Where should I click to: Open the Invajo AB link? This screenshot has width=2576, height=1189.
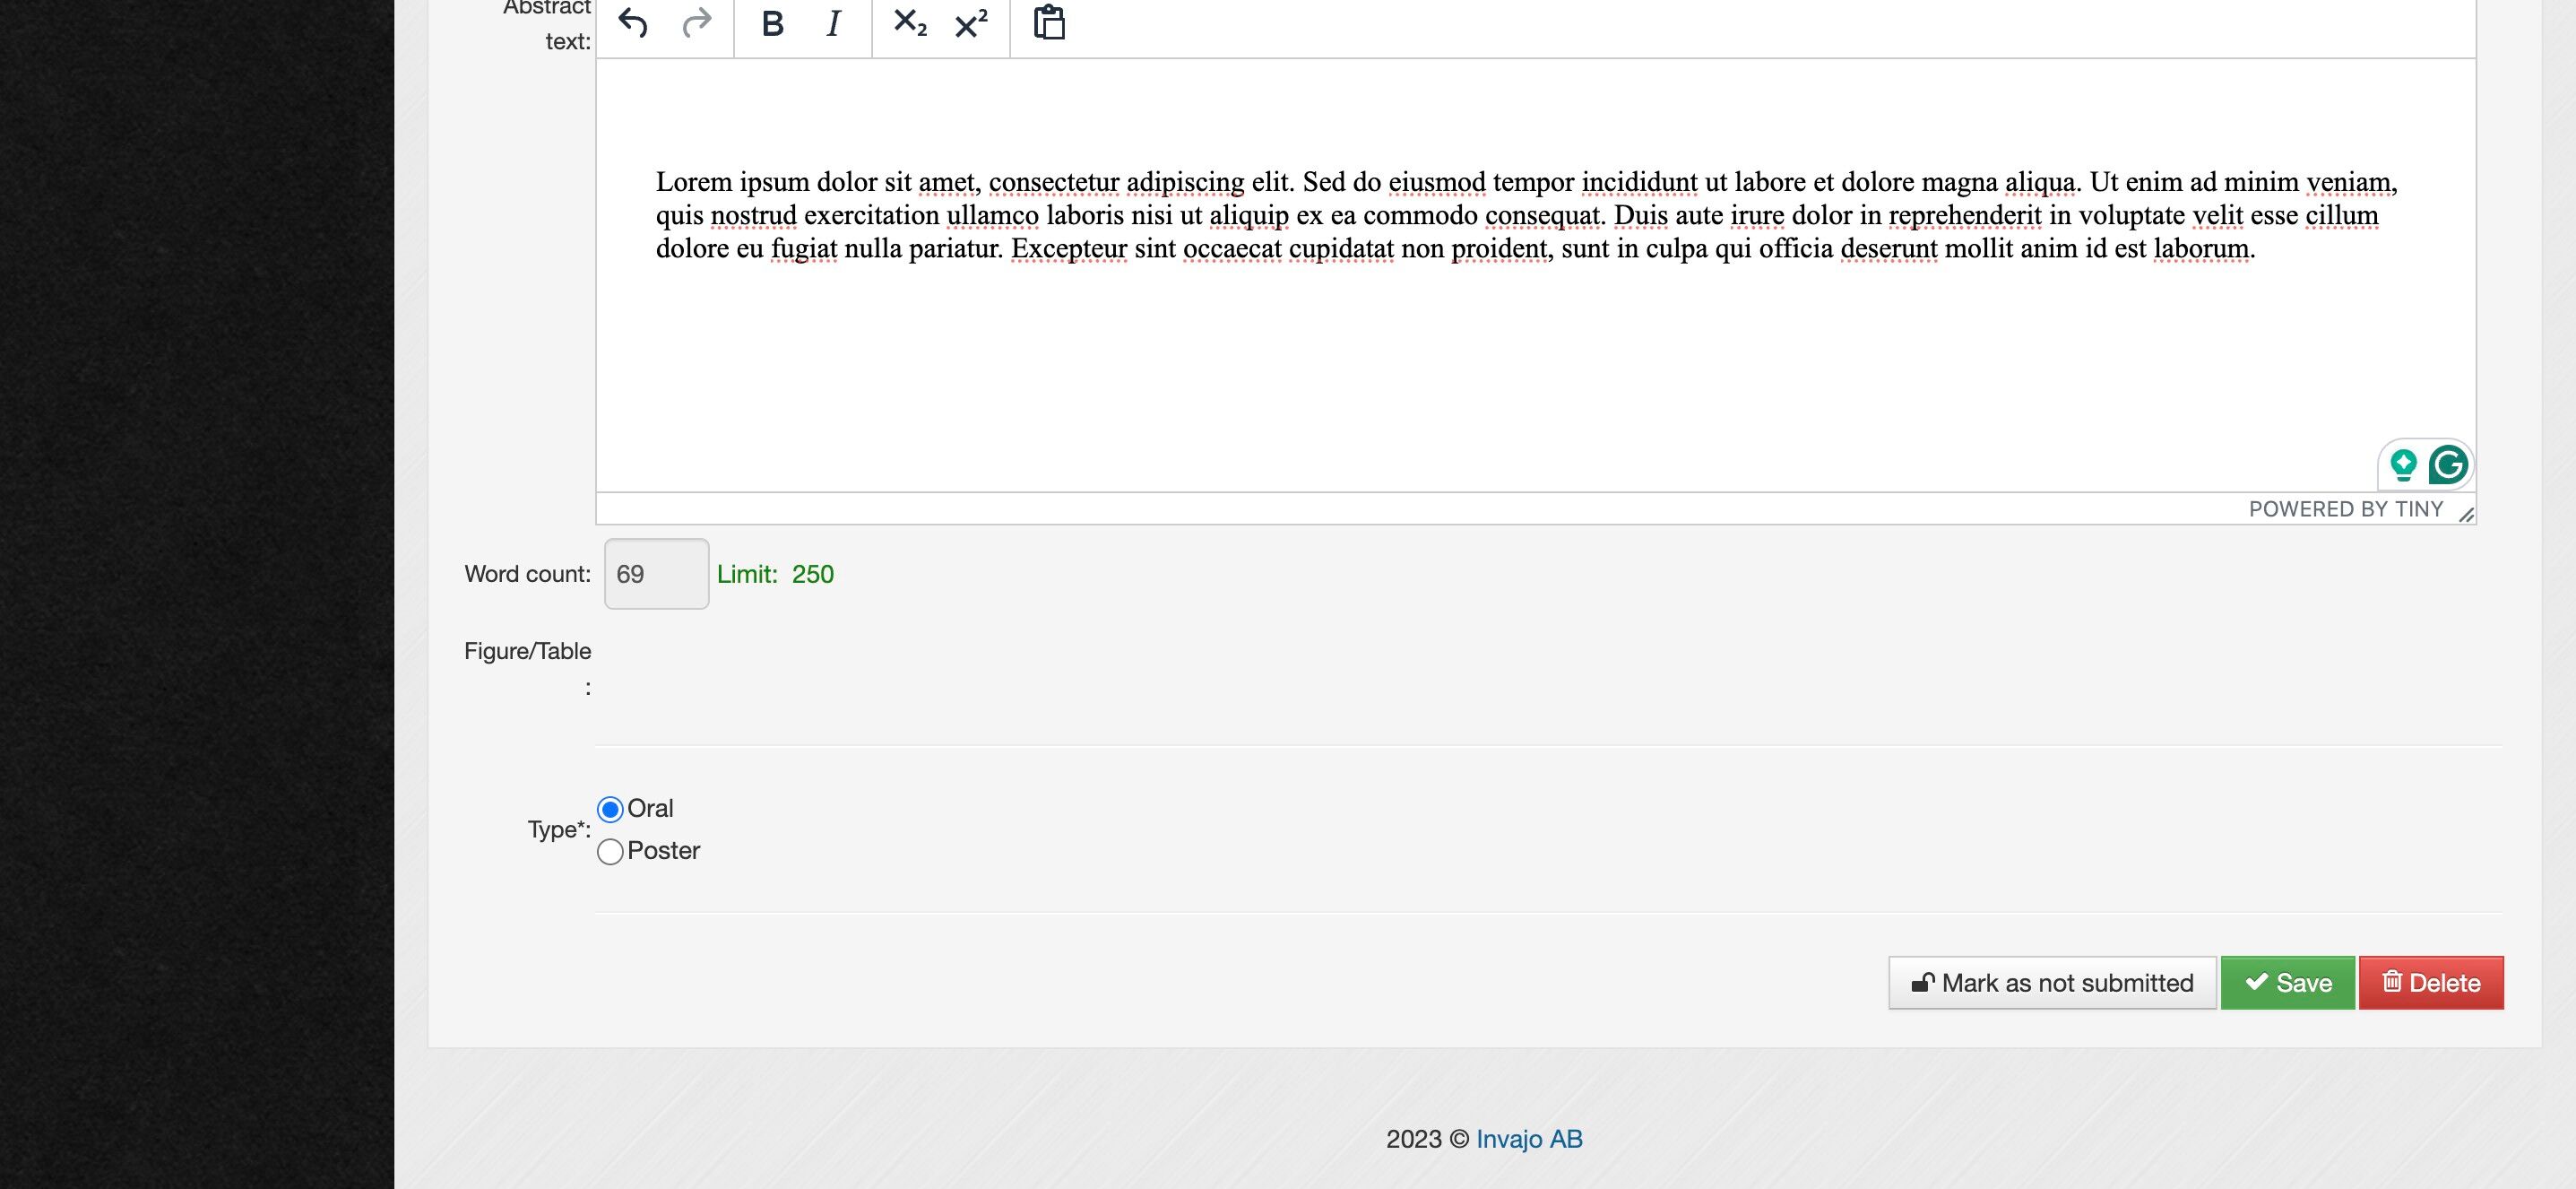click(1529, 1139)
